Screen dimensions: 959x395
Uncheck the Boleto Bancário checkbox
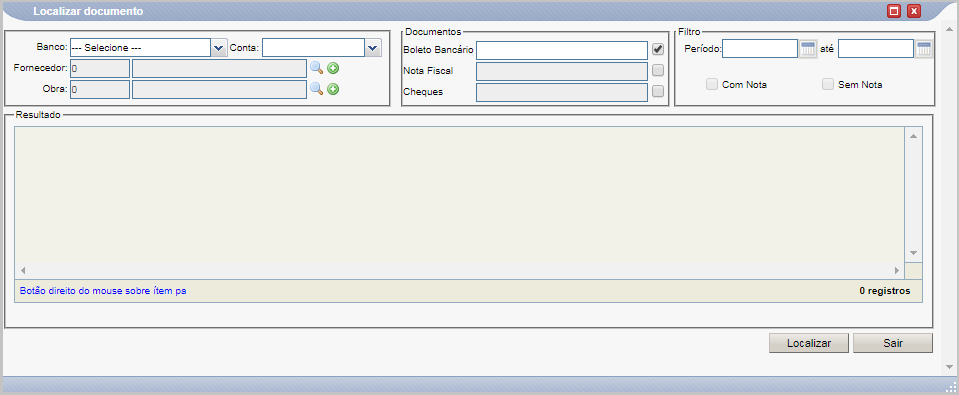(x=658, y=50)
